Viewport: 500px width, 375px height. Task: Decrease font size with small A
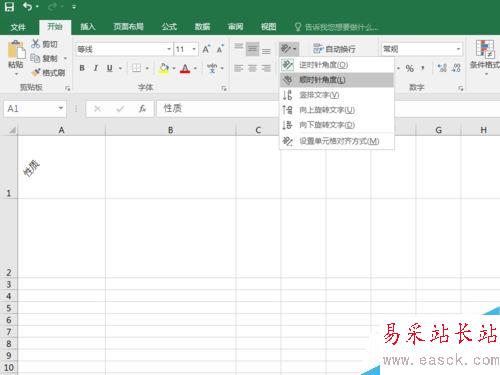tap(220, 49)
